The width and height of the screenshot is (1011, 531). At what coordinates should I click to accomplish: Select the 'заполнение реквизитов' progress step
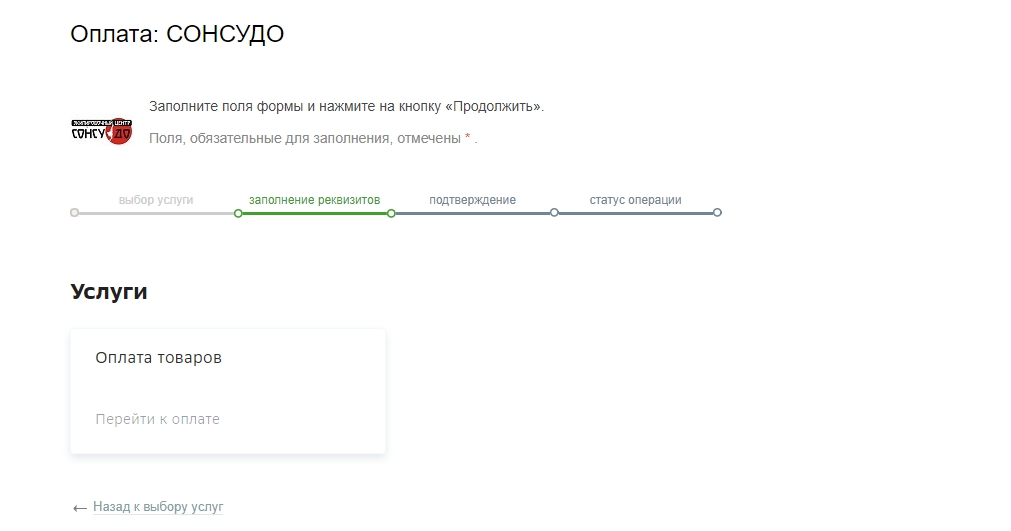315,200
